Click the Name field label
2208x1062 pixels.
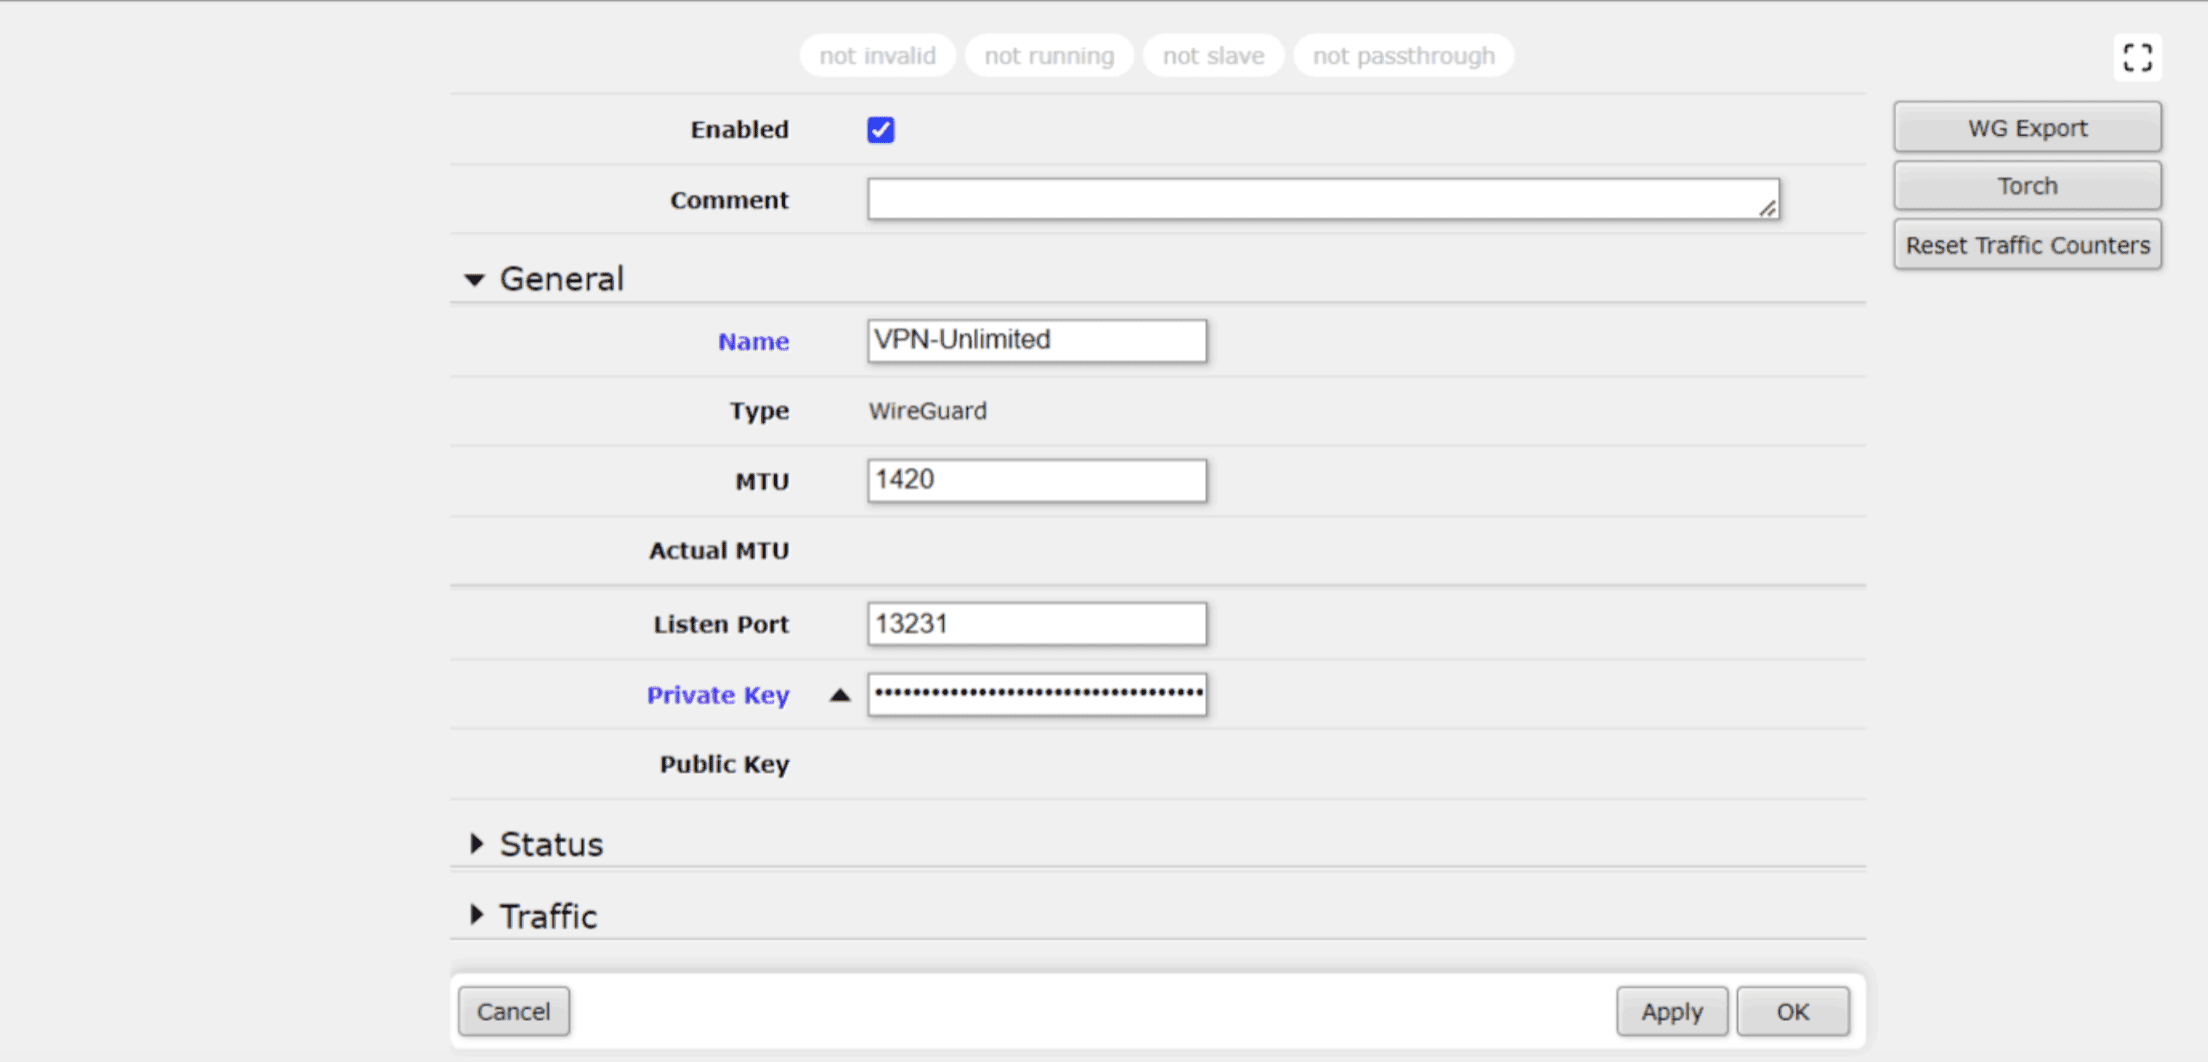(x=752, y=341)
